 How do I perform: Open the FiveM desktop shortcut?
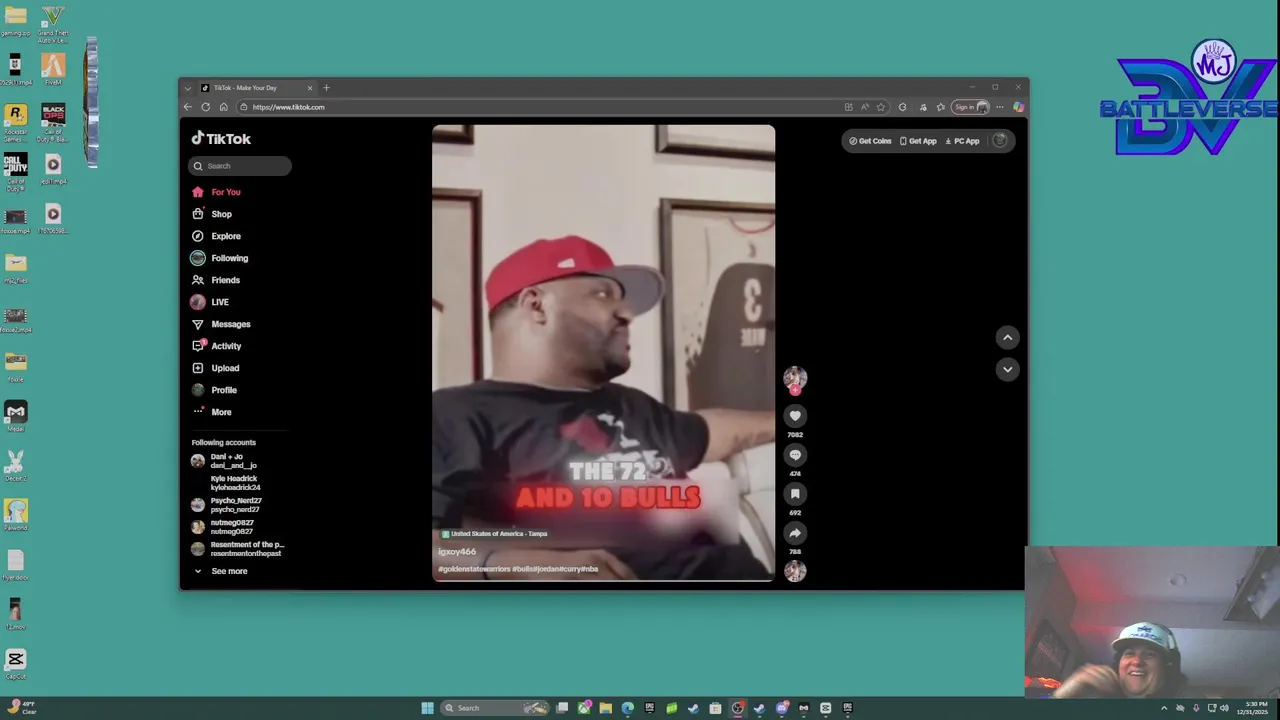click(x=53, y=70)
